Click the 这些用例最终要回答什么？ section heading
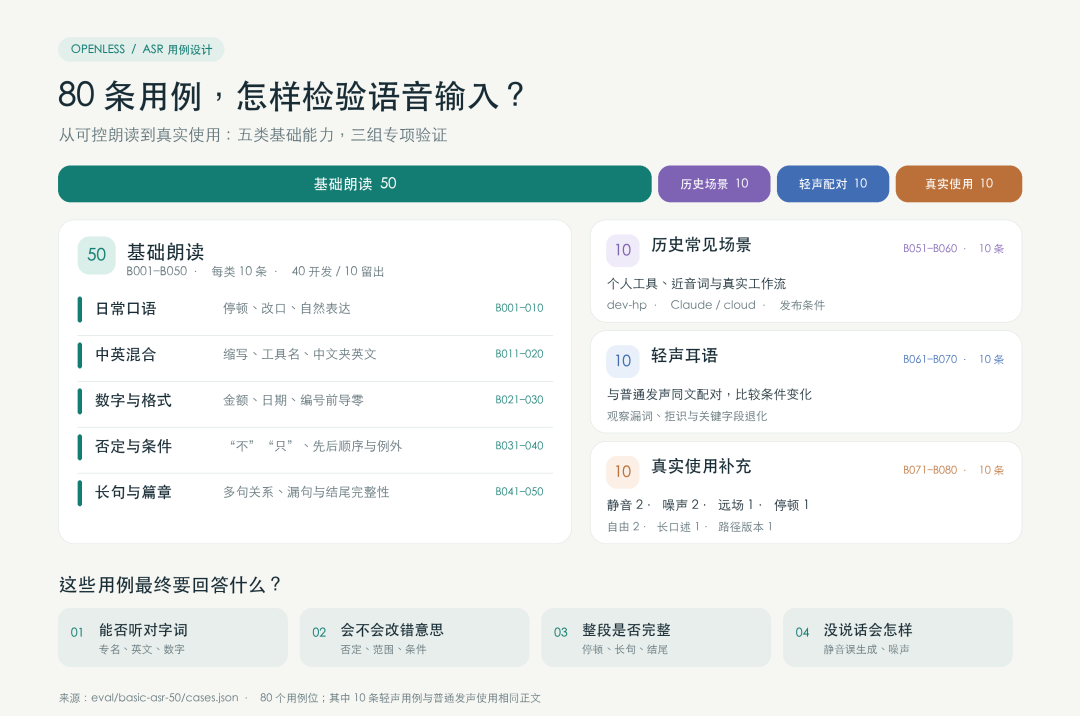The image size is (1080, 716). [x=170, y=585]
